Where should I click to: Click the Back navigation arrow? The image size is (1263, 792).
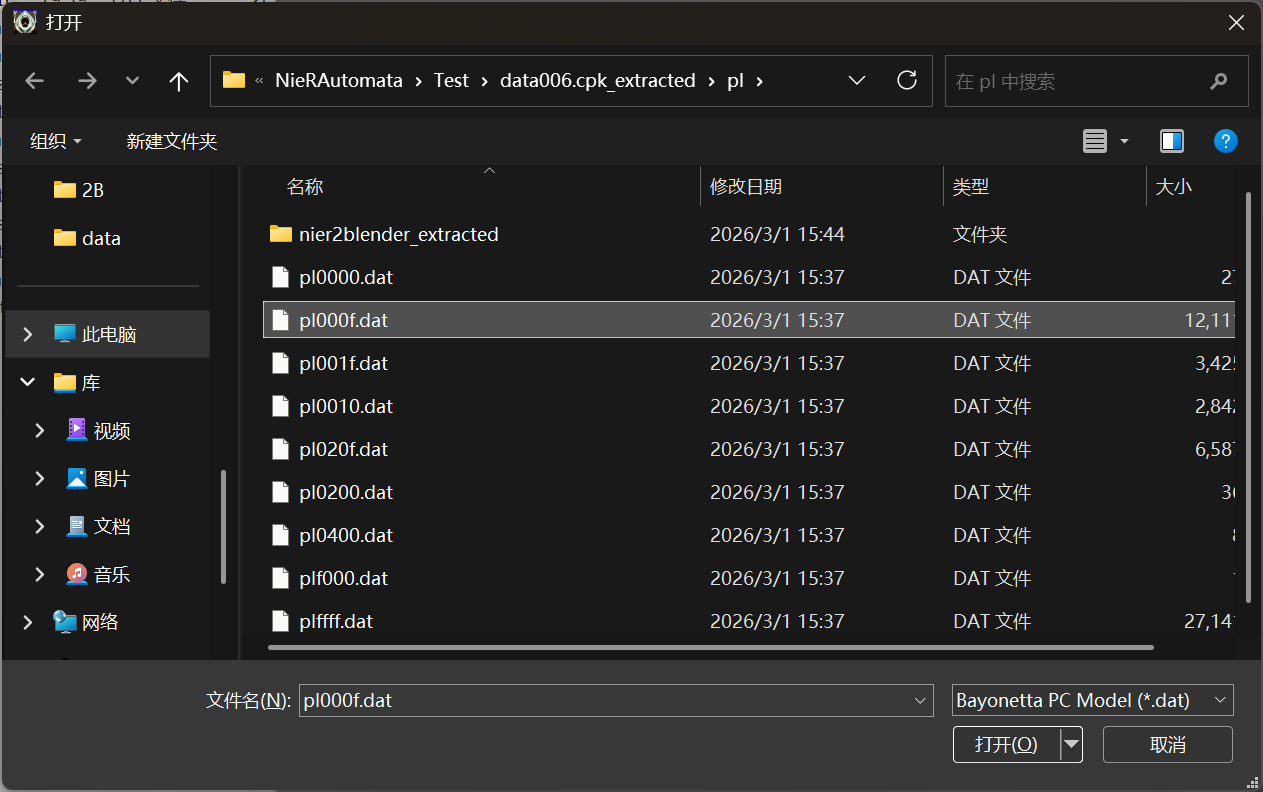tap(35, 81)
